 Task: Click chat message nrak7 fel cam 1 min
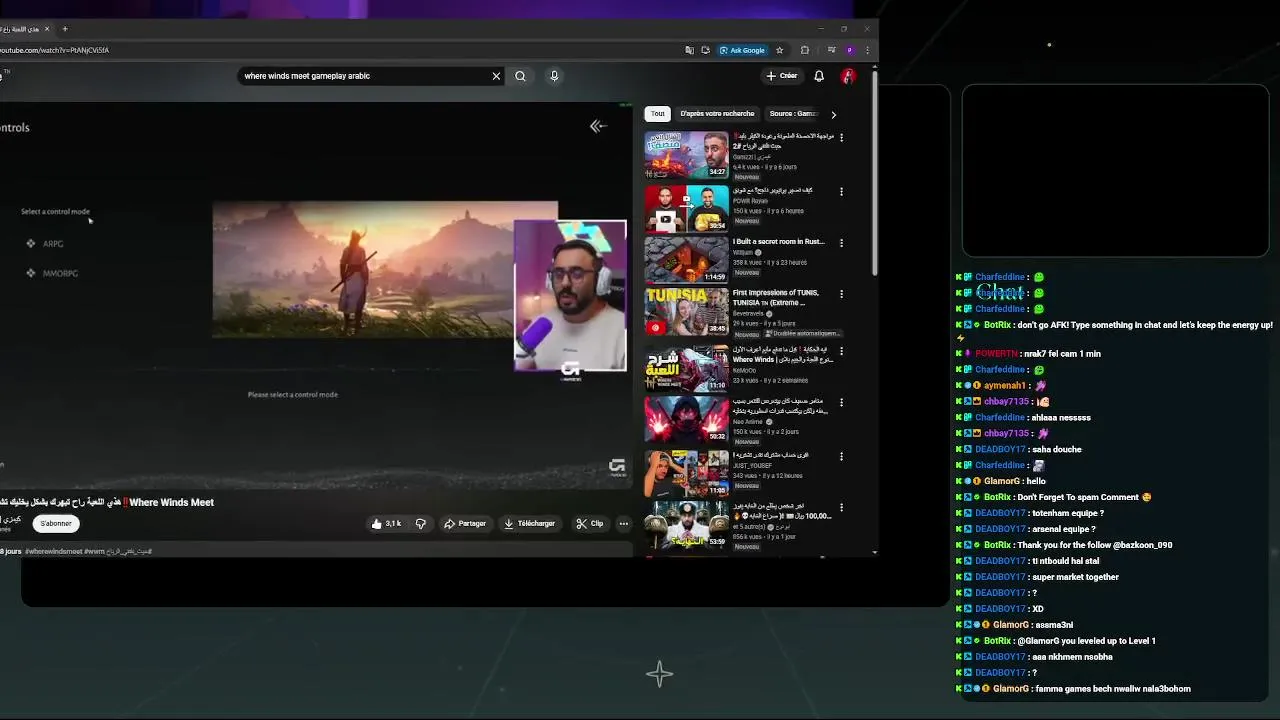tap(1060, 354)
